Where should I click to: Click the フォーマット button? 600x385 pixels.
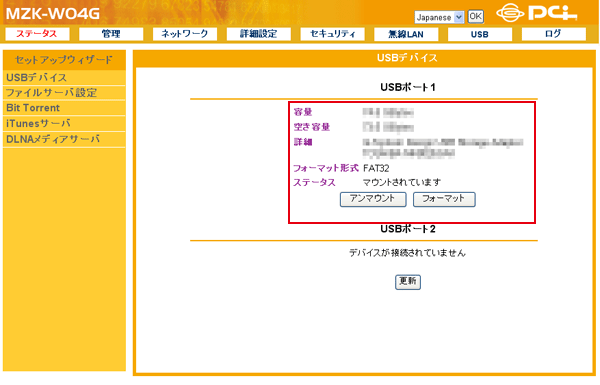(444, 199)
